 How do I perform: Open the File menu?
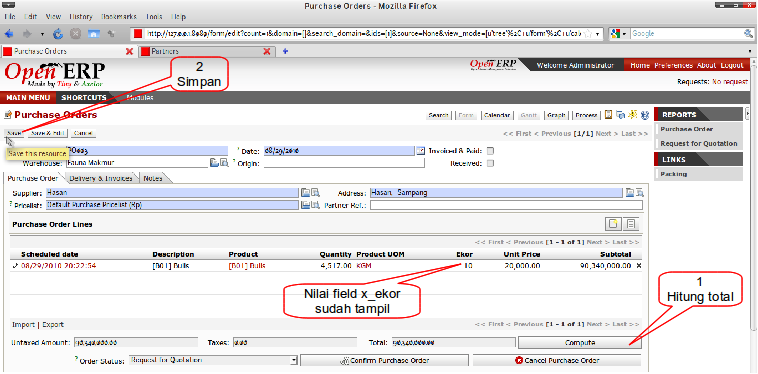[x=9, y=16]
